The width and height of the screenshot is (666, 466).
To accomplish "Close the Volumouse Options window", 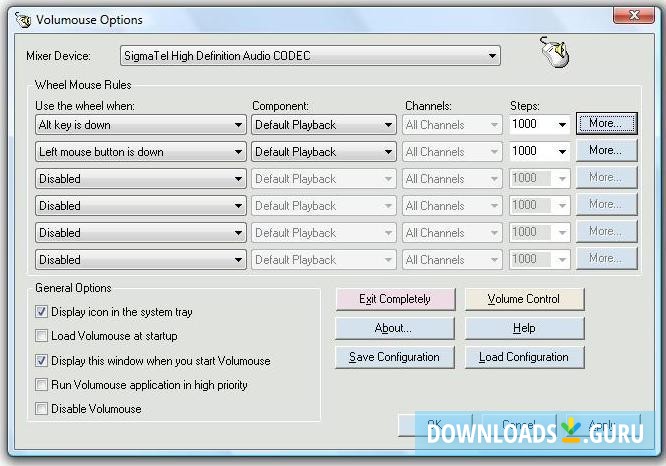I will [x=634, y=15].
